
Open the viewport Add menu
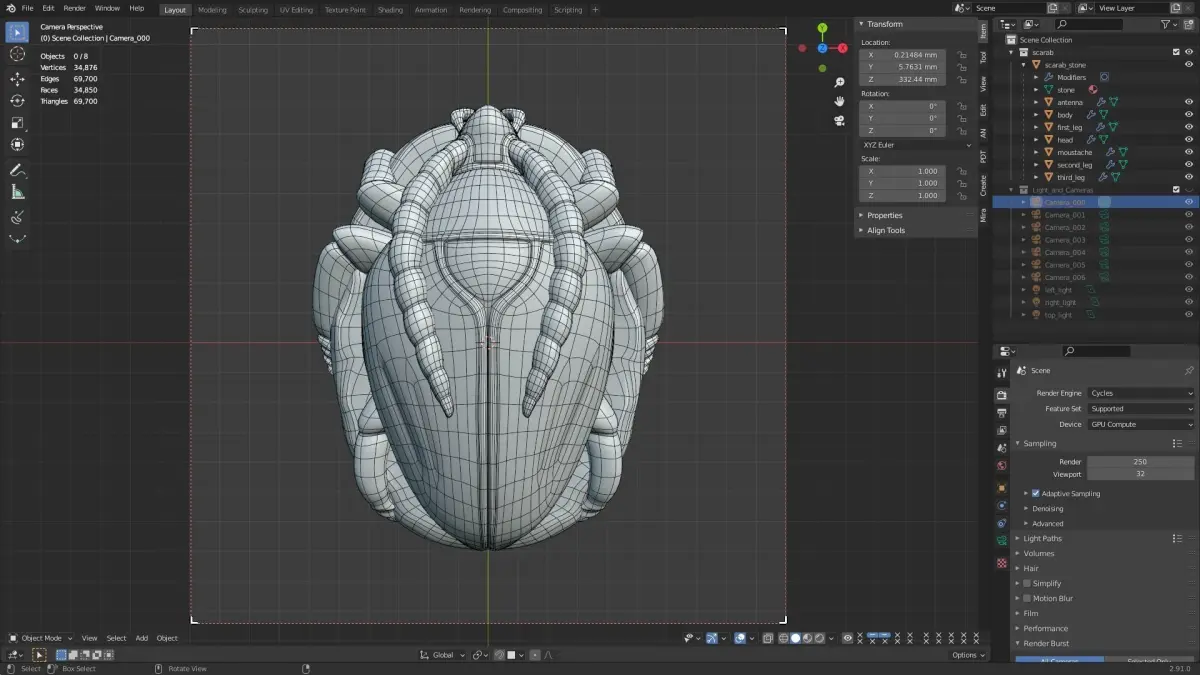pos(142,638)
